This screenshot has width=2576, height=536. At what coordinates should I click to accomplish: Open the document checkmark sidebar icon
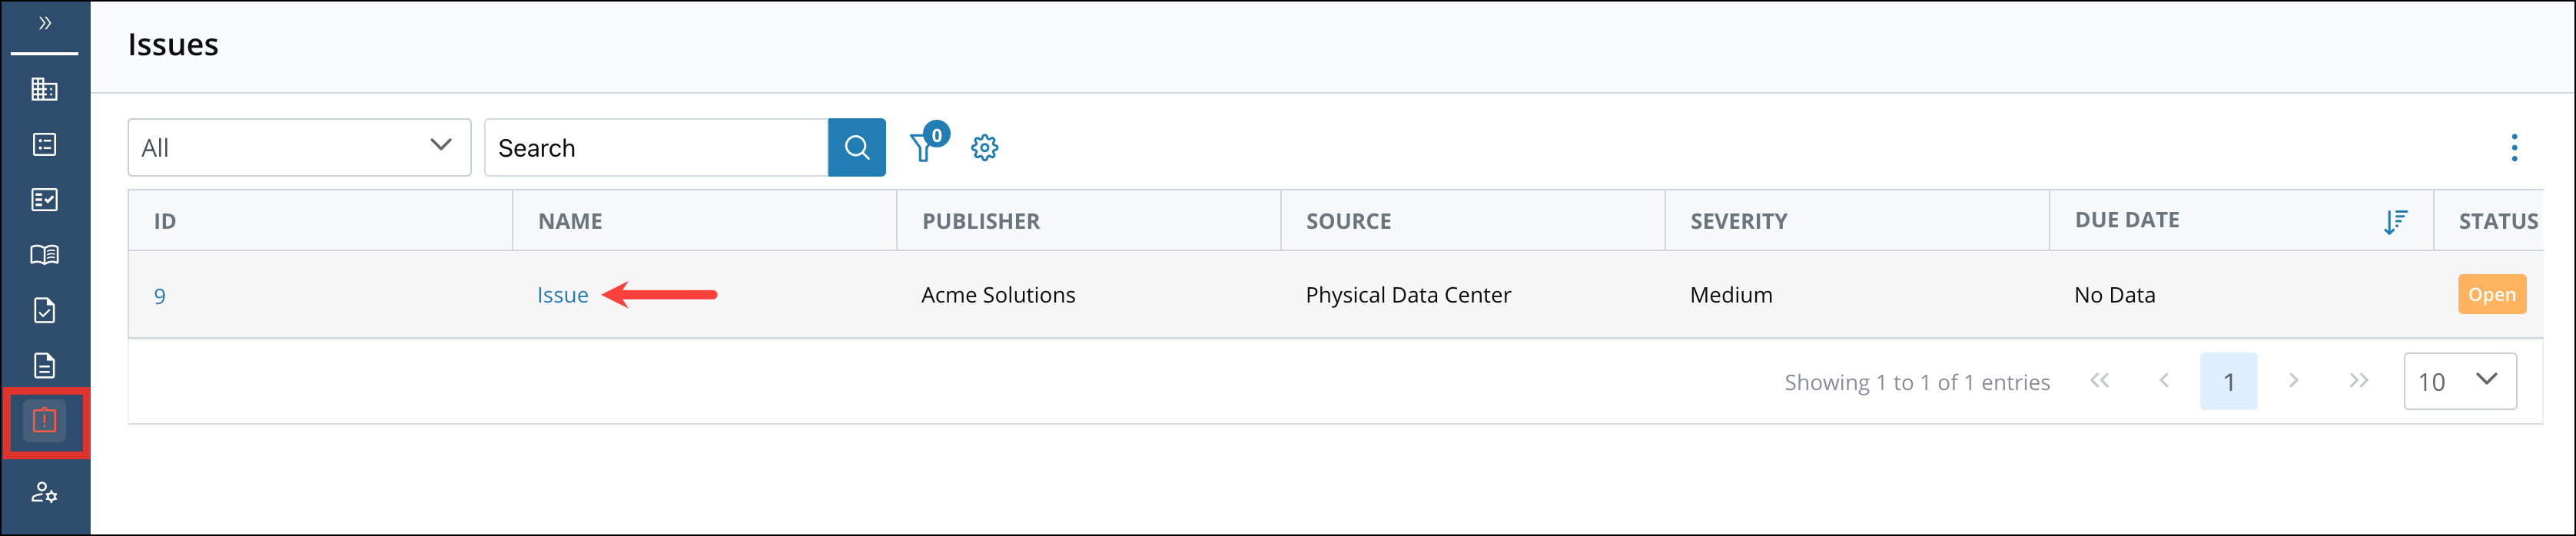[44, 310]
